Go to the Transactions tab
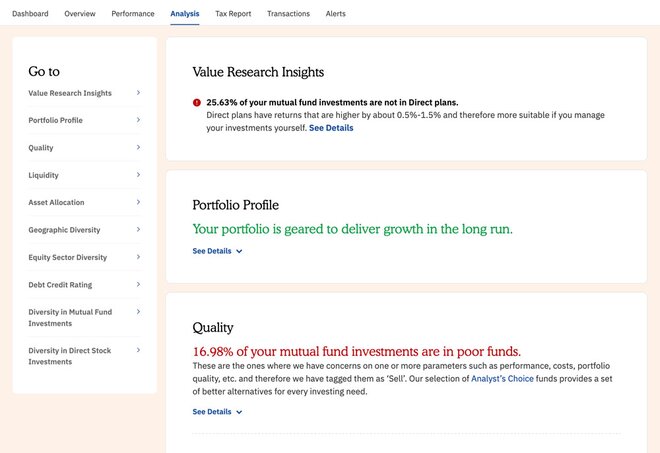The image size is (660, 453). click(x=288, y=14)
